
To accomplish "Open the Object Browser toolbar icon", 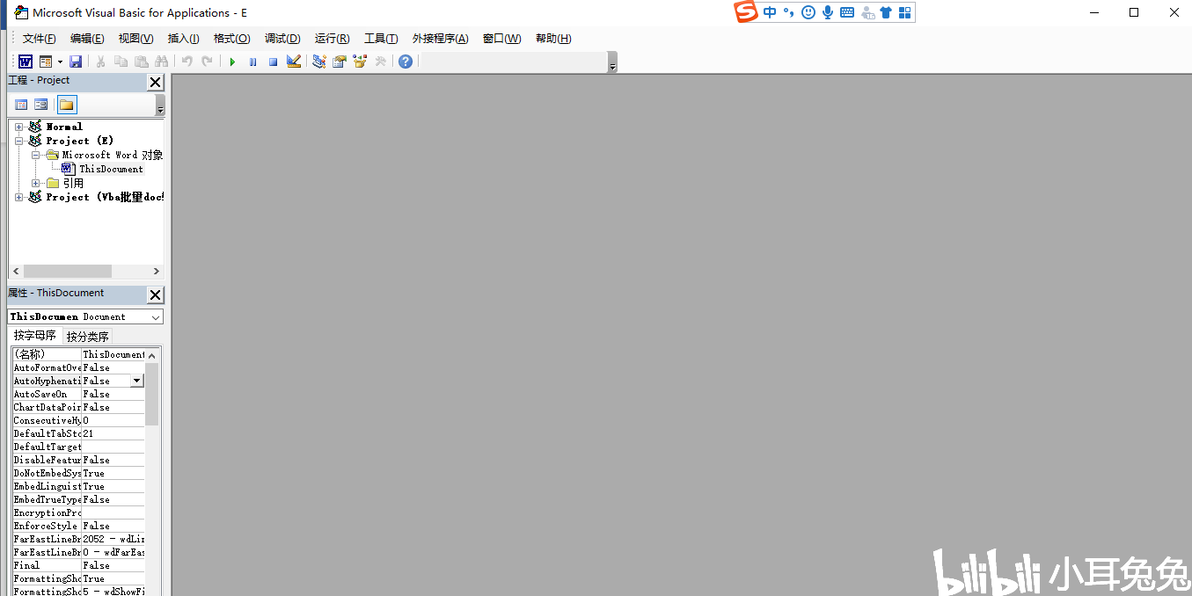I will click(x=360, y=62).
